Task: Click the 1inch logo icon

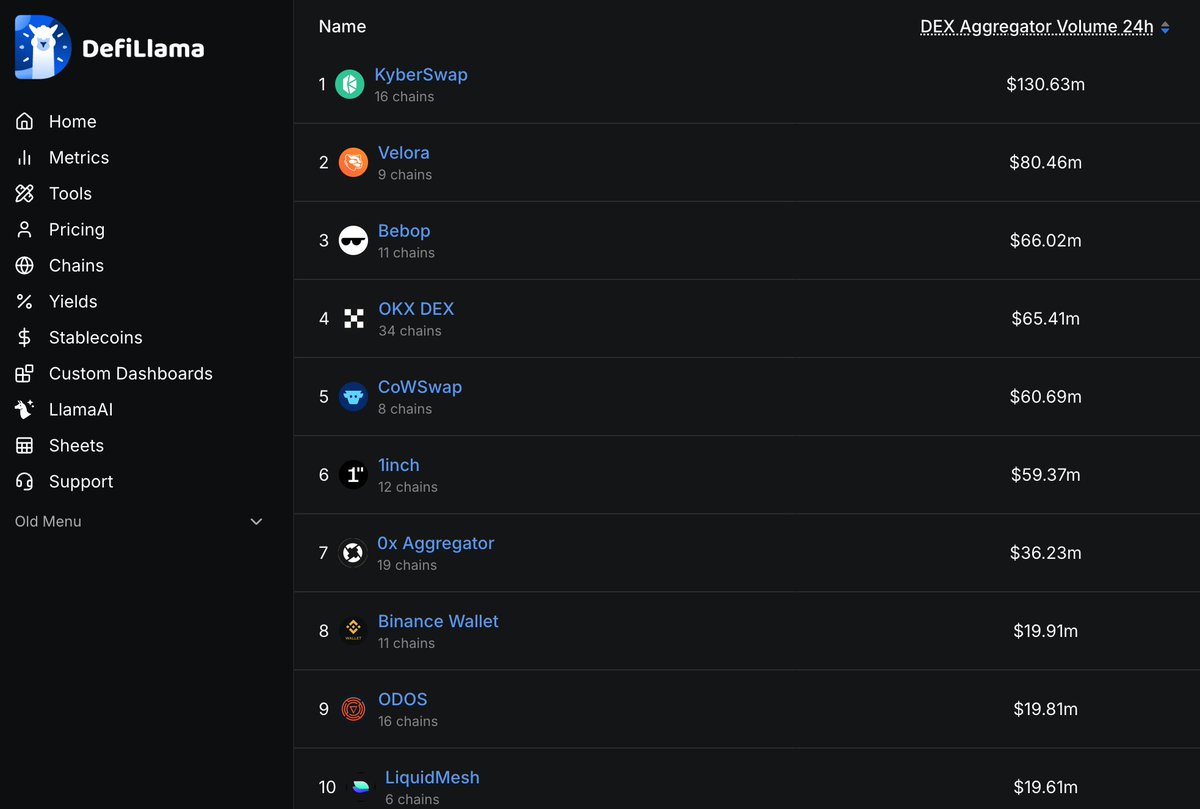Action: click(x=353, y=474)
